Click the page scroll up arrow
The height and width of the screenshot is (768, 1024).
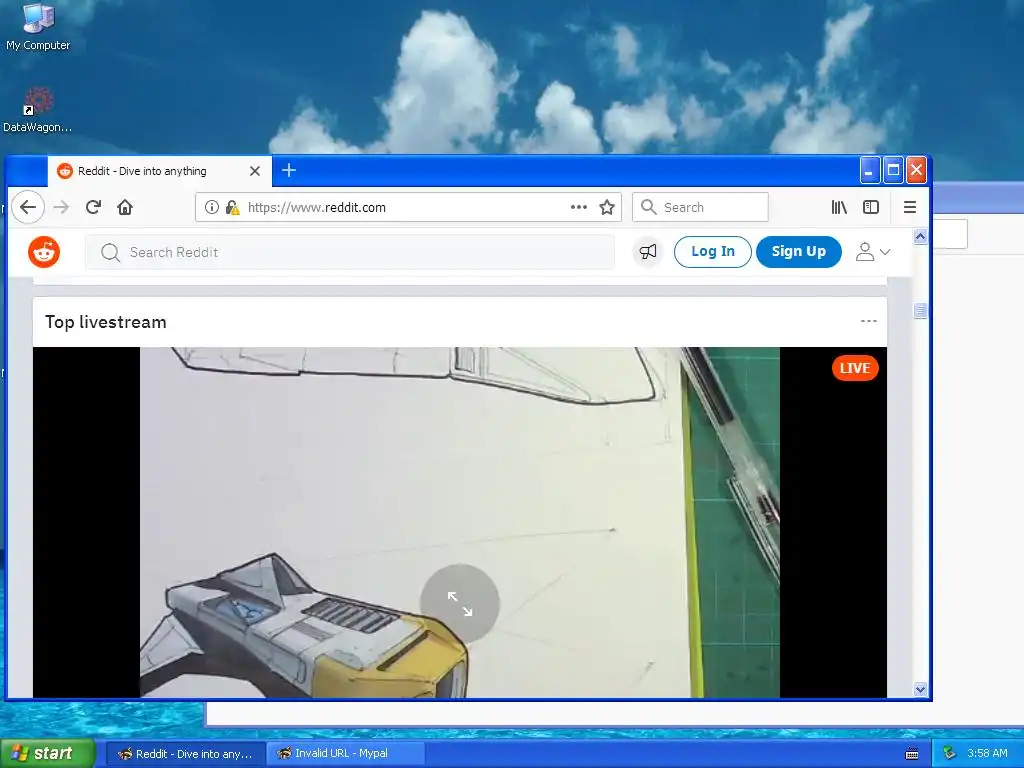tap(920, 236)
